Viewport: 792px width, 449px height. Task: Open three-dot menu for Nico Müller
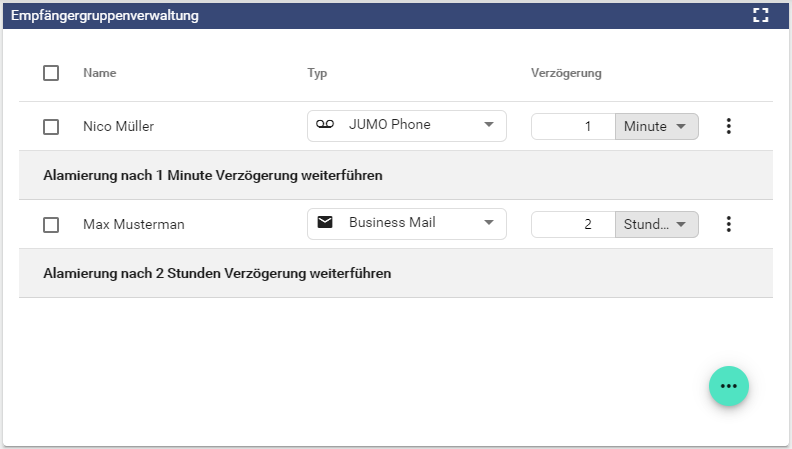tap(729, 126)
